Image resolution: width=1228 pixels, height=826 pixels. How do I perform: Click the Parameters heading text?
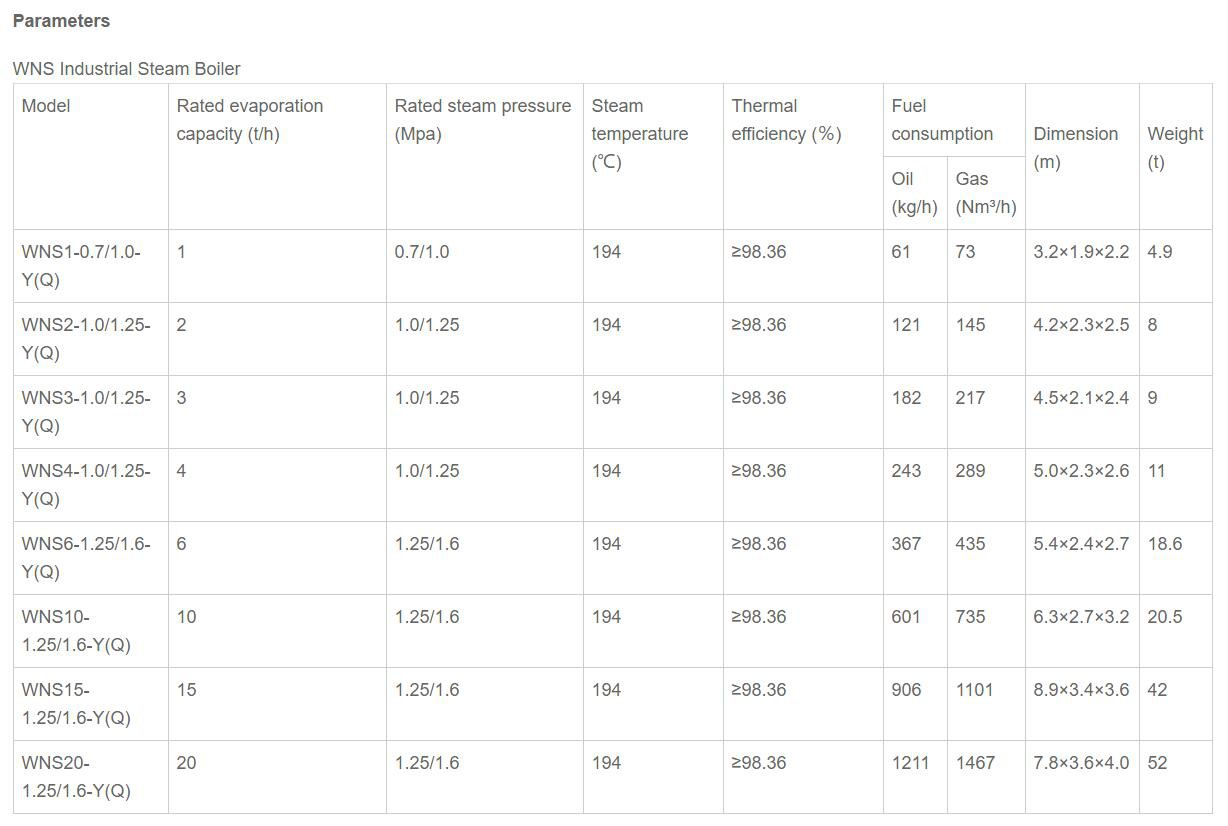61,21
